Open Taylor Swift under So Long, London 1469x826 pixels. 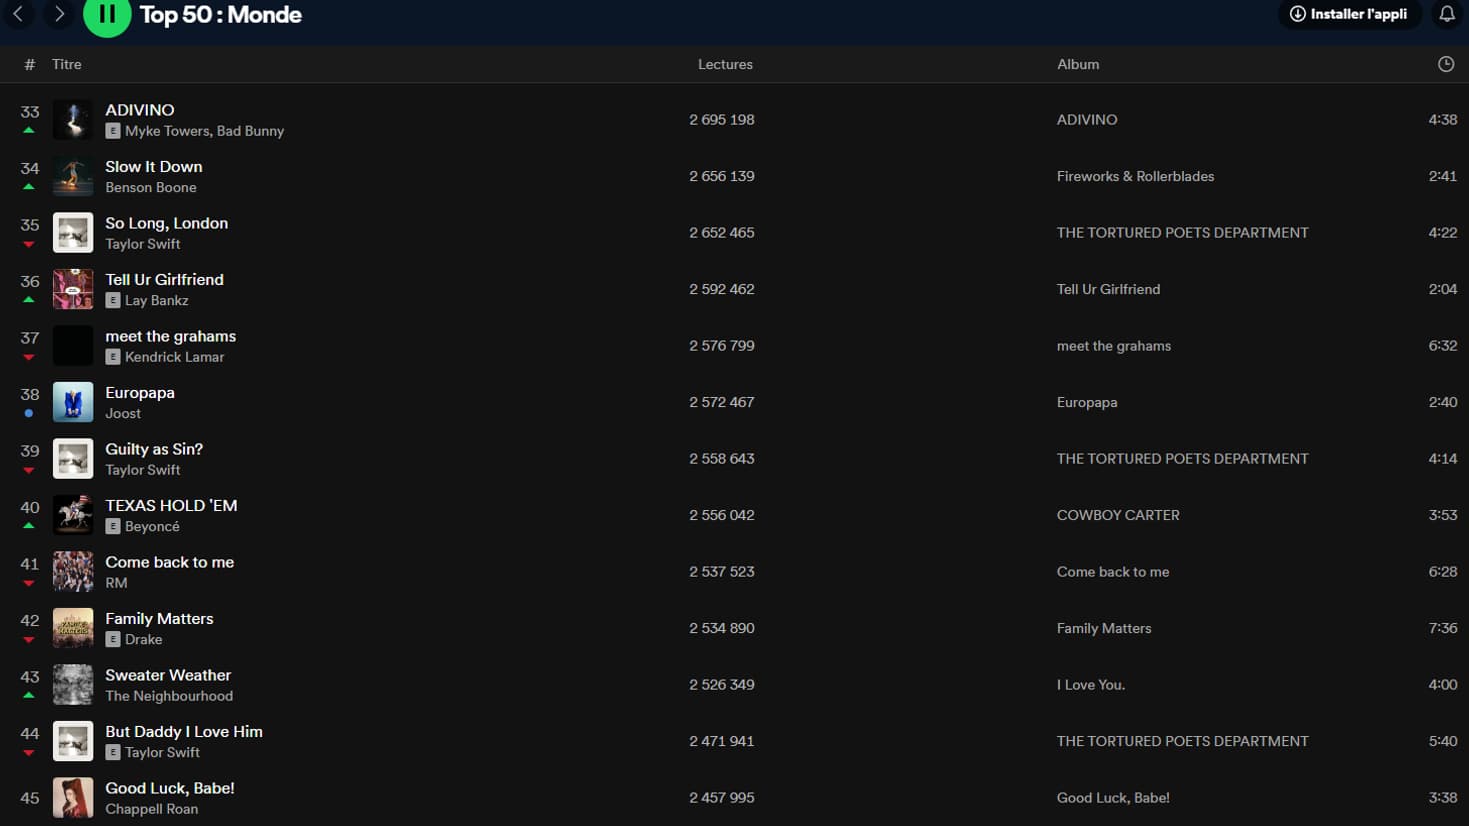tap(143, 244)
